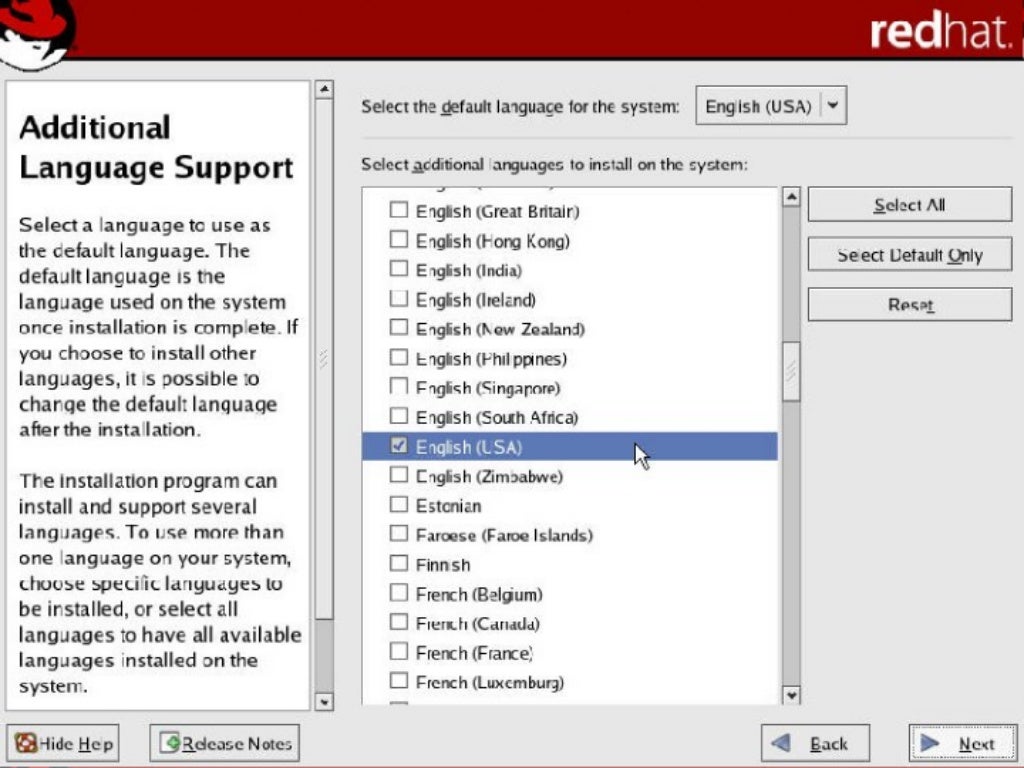This screenshot has width=1024, height=768.
Task: Select the English (USA) row text
Action: 469,447
